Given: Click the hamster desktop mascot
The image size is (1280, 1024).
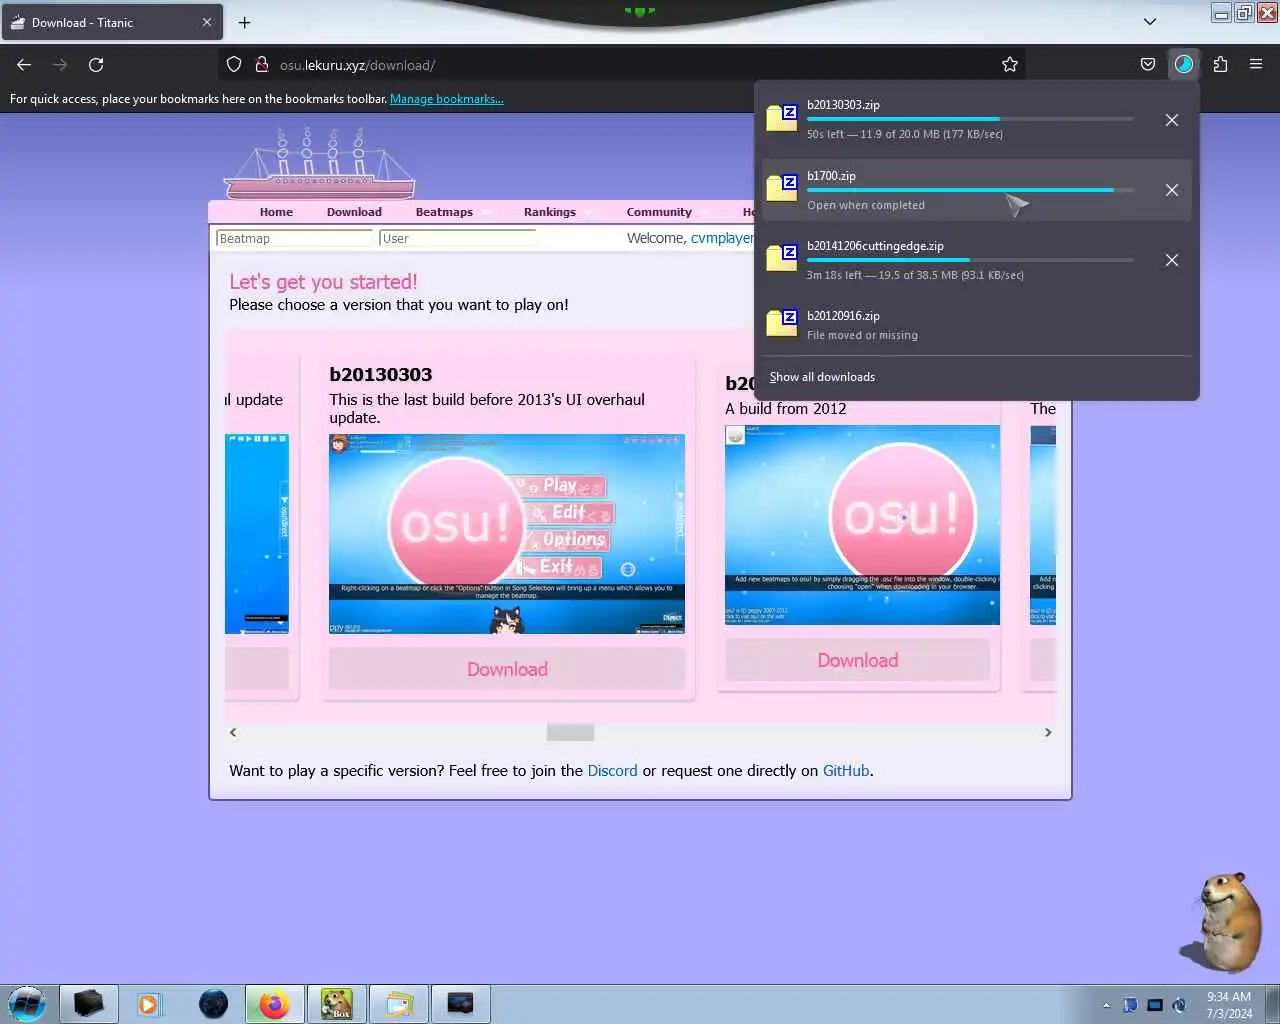Looking at the screenshot, I should pos(1222,922).
